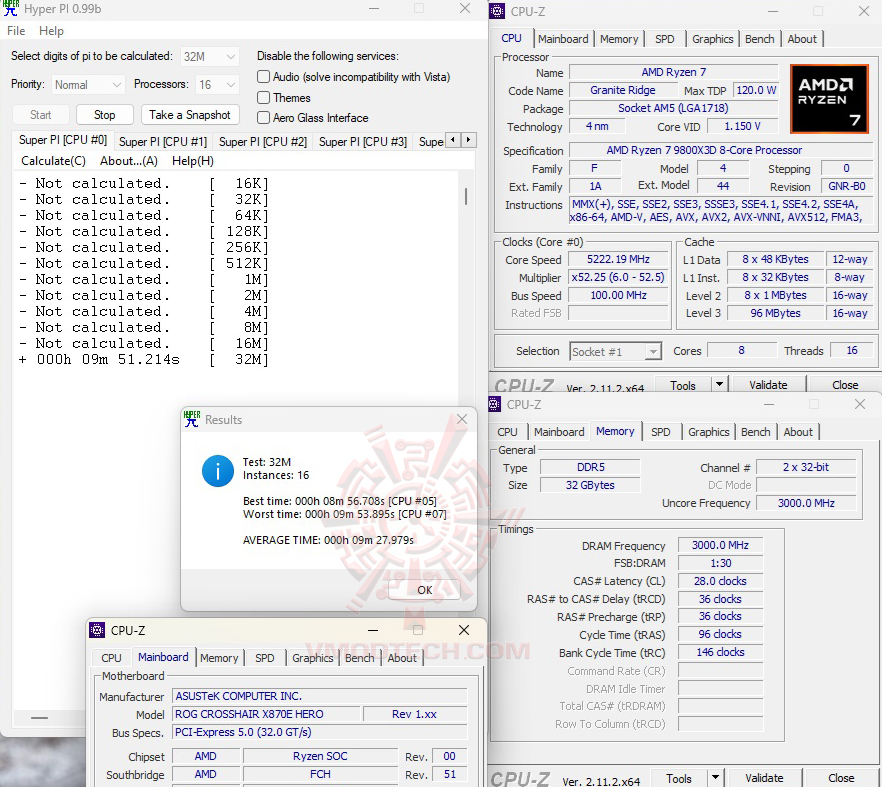This screenshot has height=787, width=882.
Task: Click the motherboard Model field ROG CROSSHAIR X870E HERO
Action: 266,714
